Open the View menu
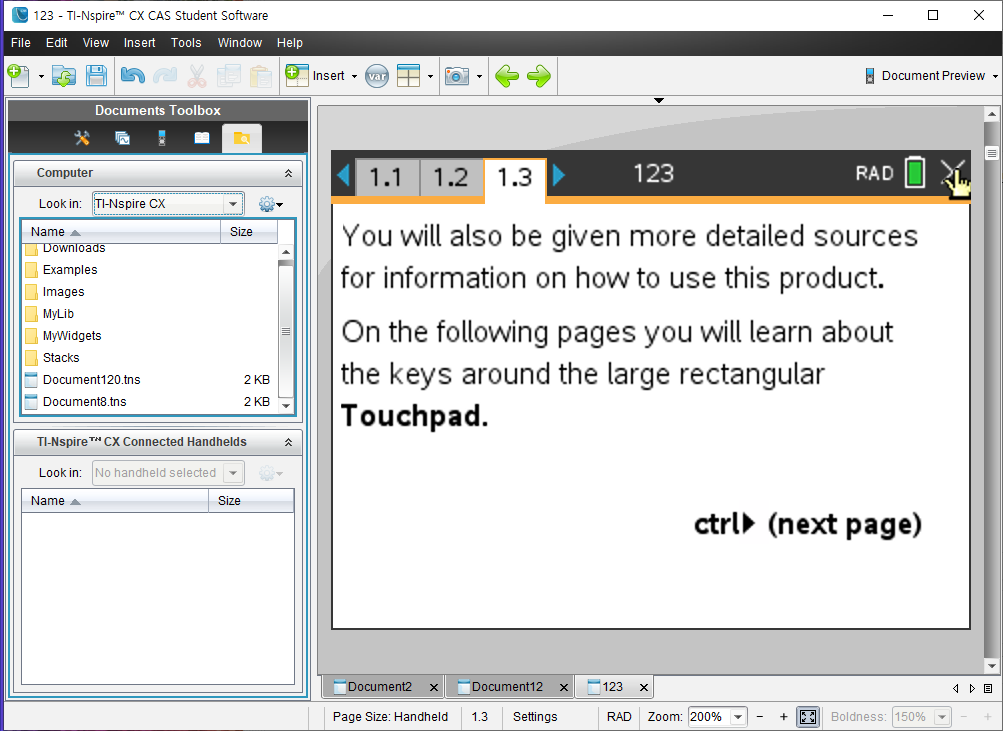 coord(95,43)
